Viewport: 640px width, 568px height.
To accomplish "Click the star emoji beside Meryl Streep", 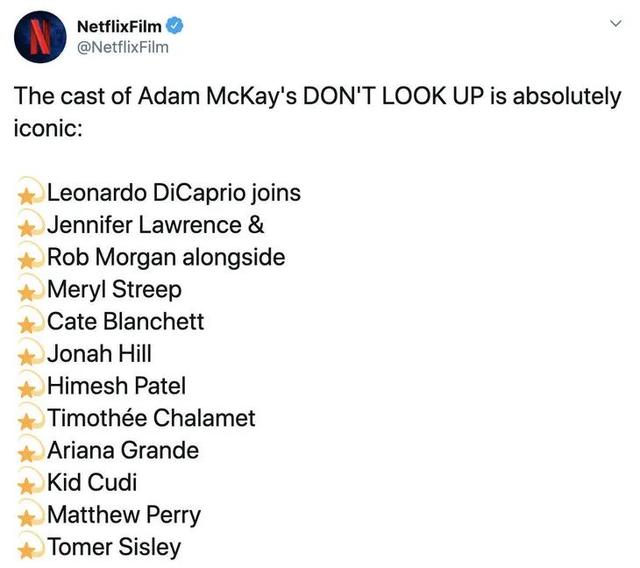I will tap(30, 291).
